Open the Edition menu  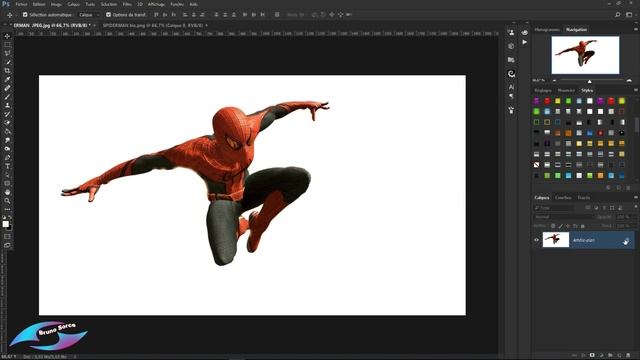pyautogui.click(x=39, y=4)
